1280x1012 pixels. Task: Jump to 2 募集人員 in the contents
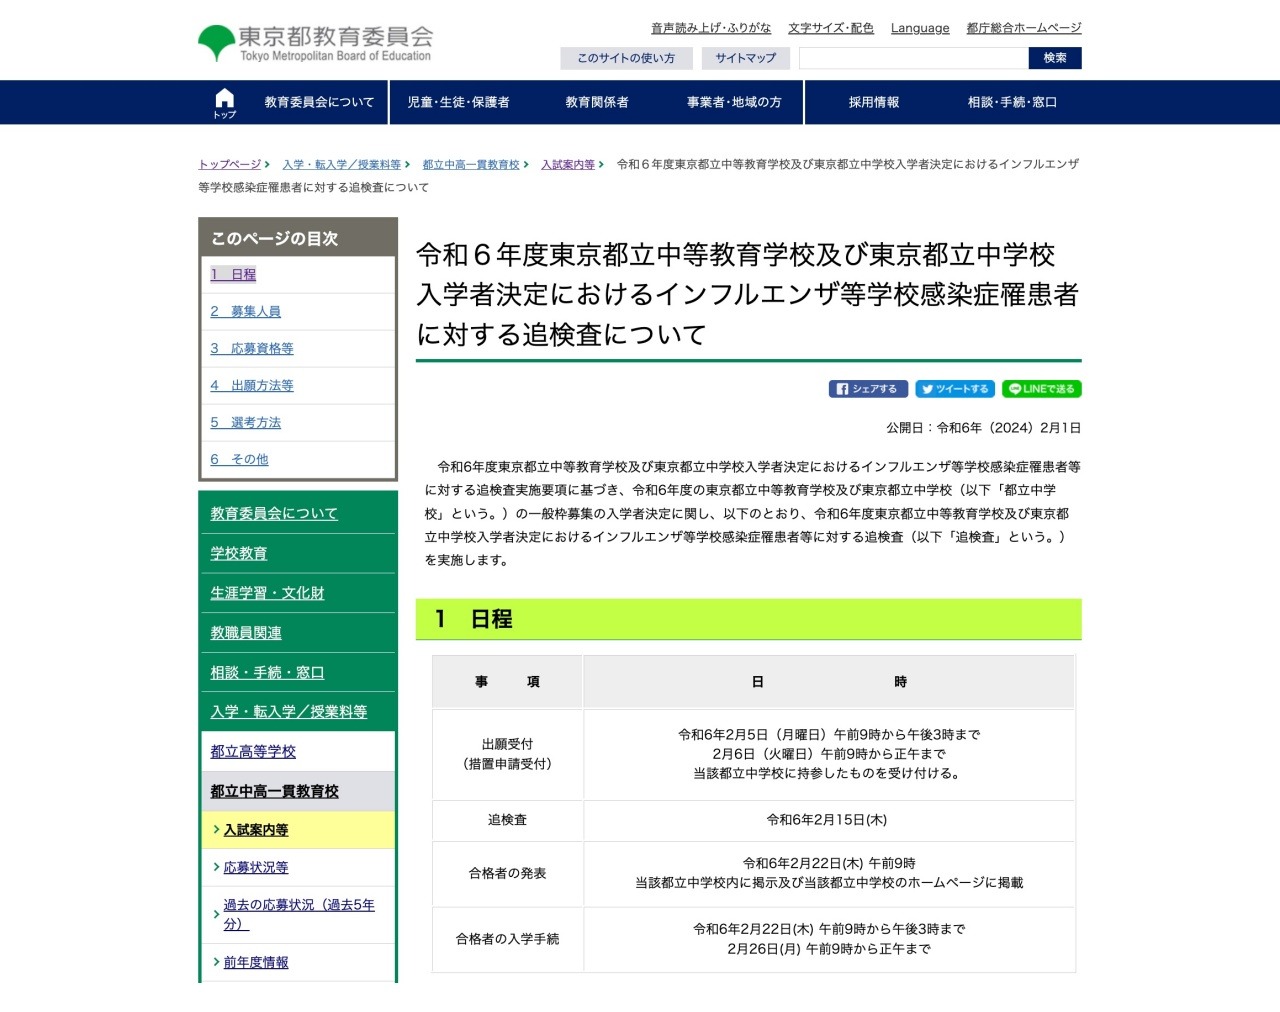click(245, 312)
